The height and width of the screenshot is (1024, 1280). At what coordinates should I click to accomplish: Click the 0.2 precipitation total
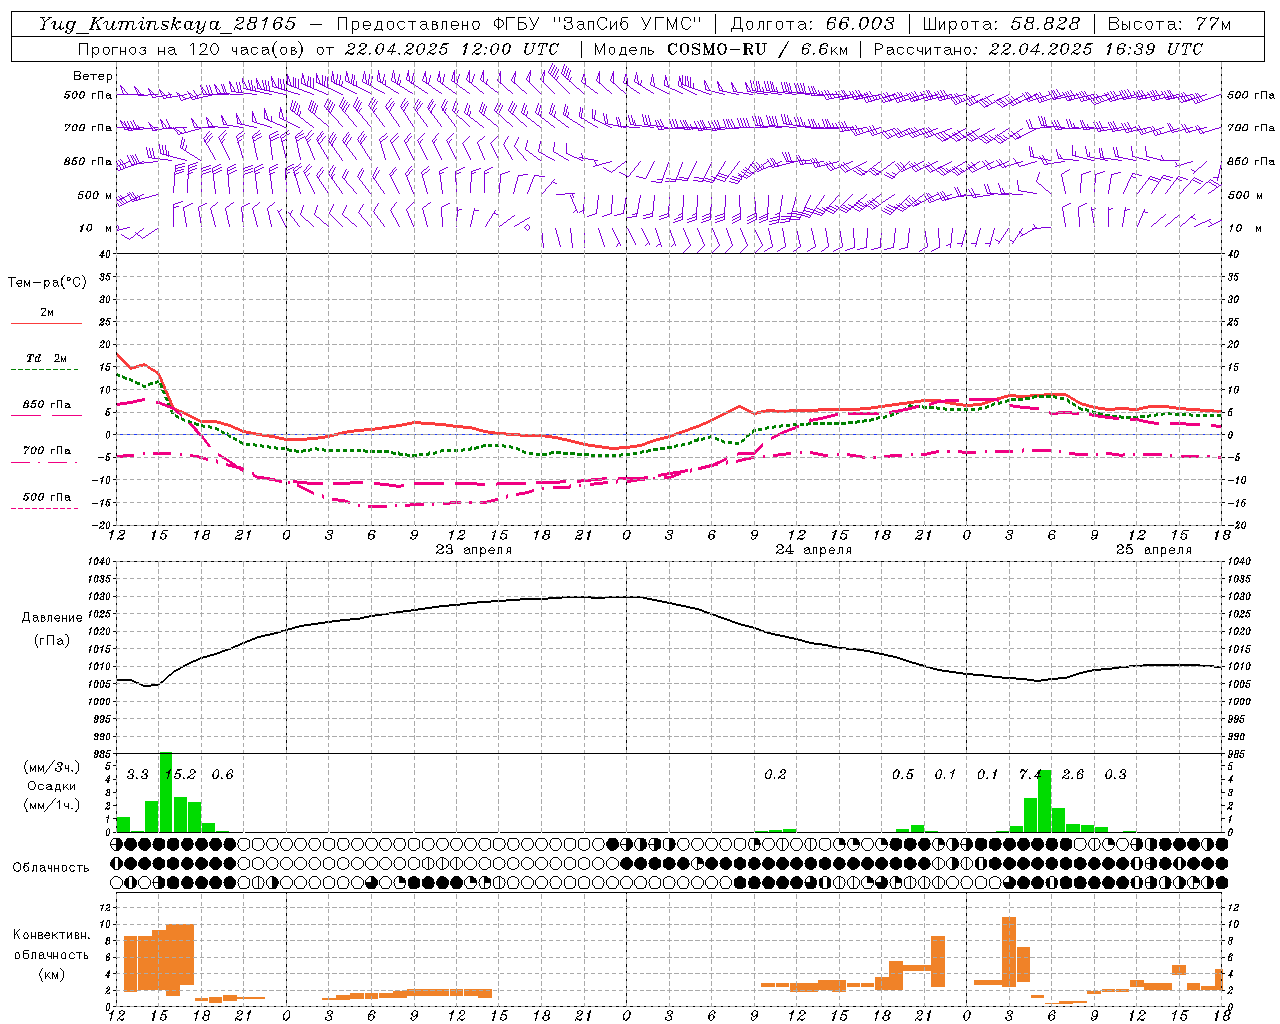[775, 775]
